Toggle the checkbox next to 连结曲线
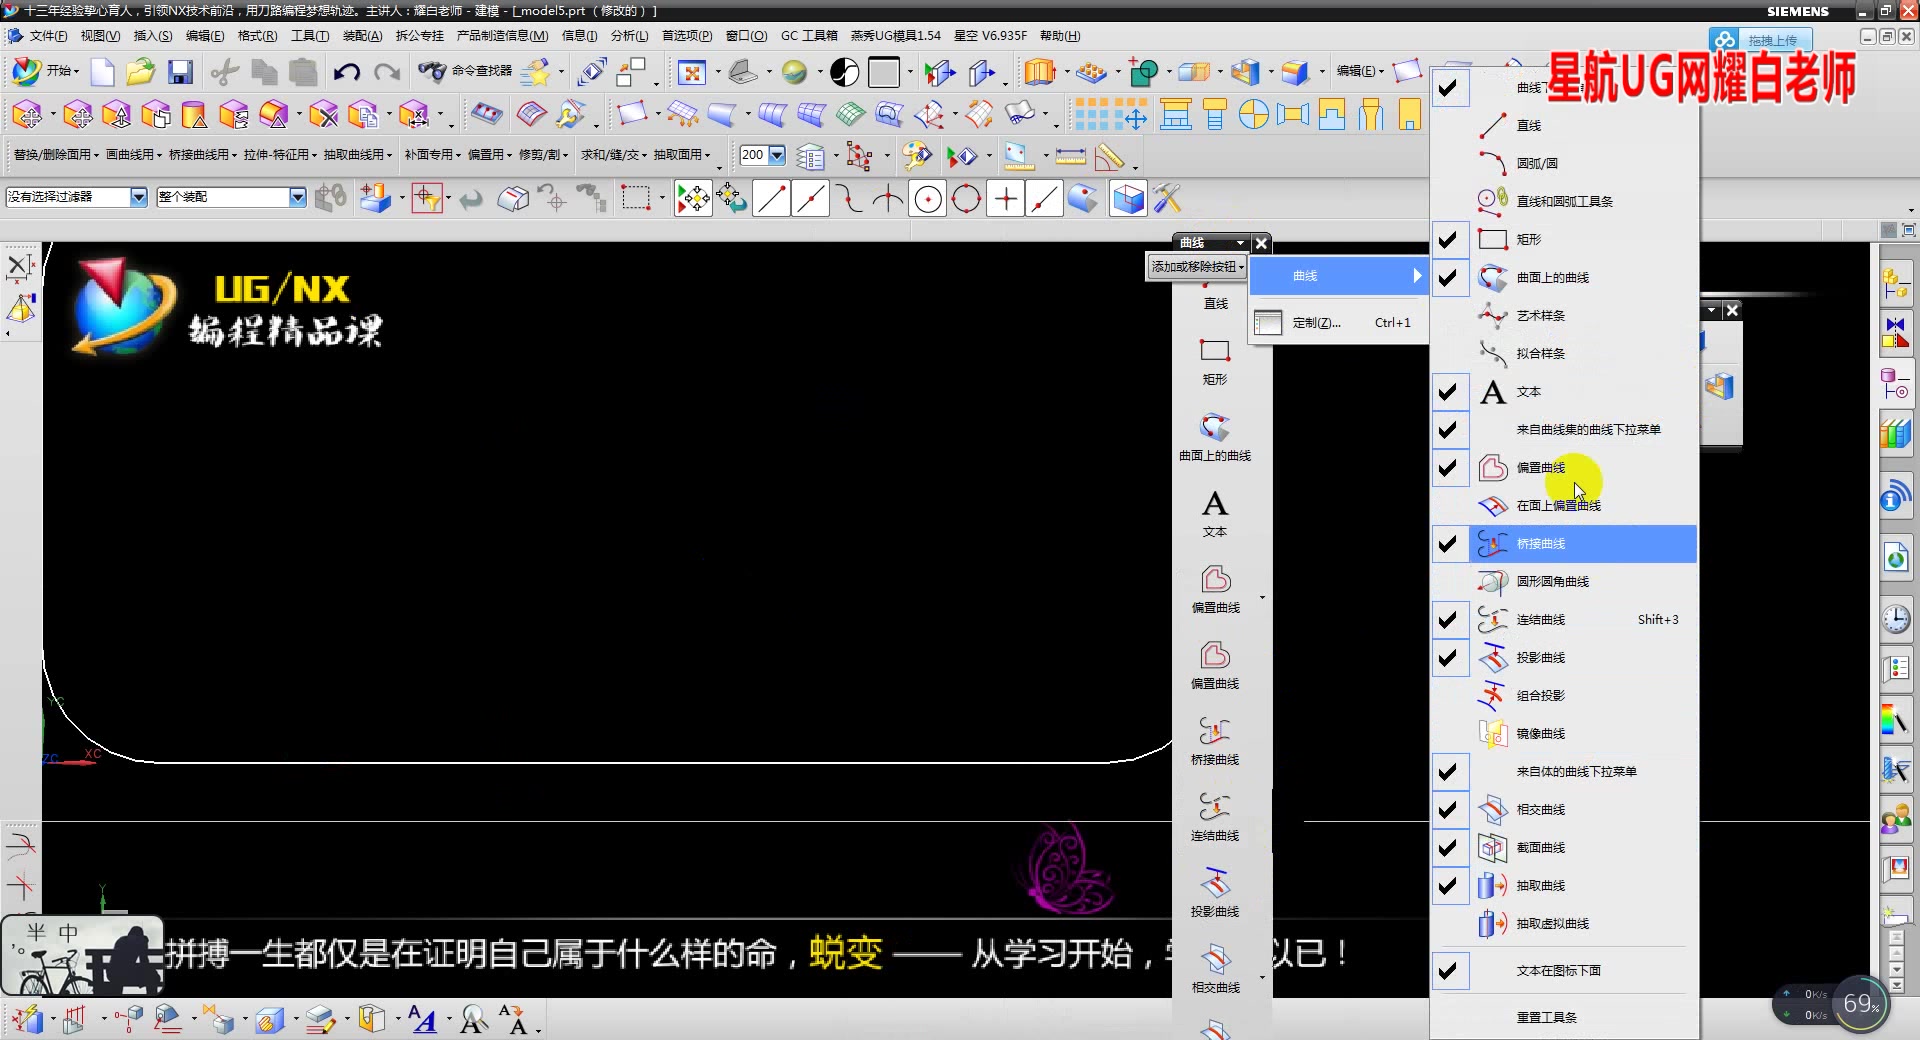The image size is (1920, 1040). (1448, 619)
